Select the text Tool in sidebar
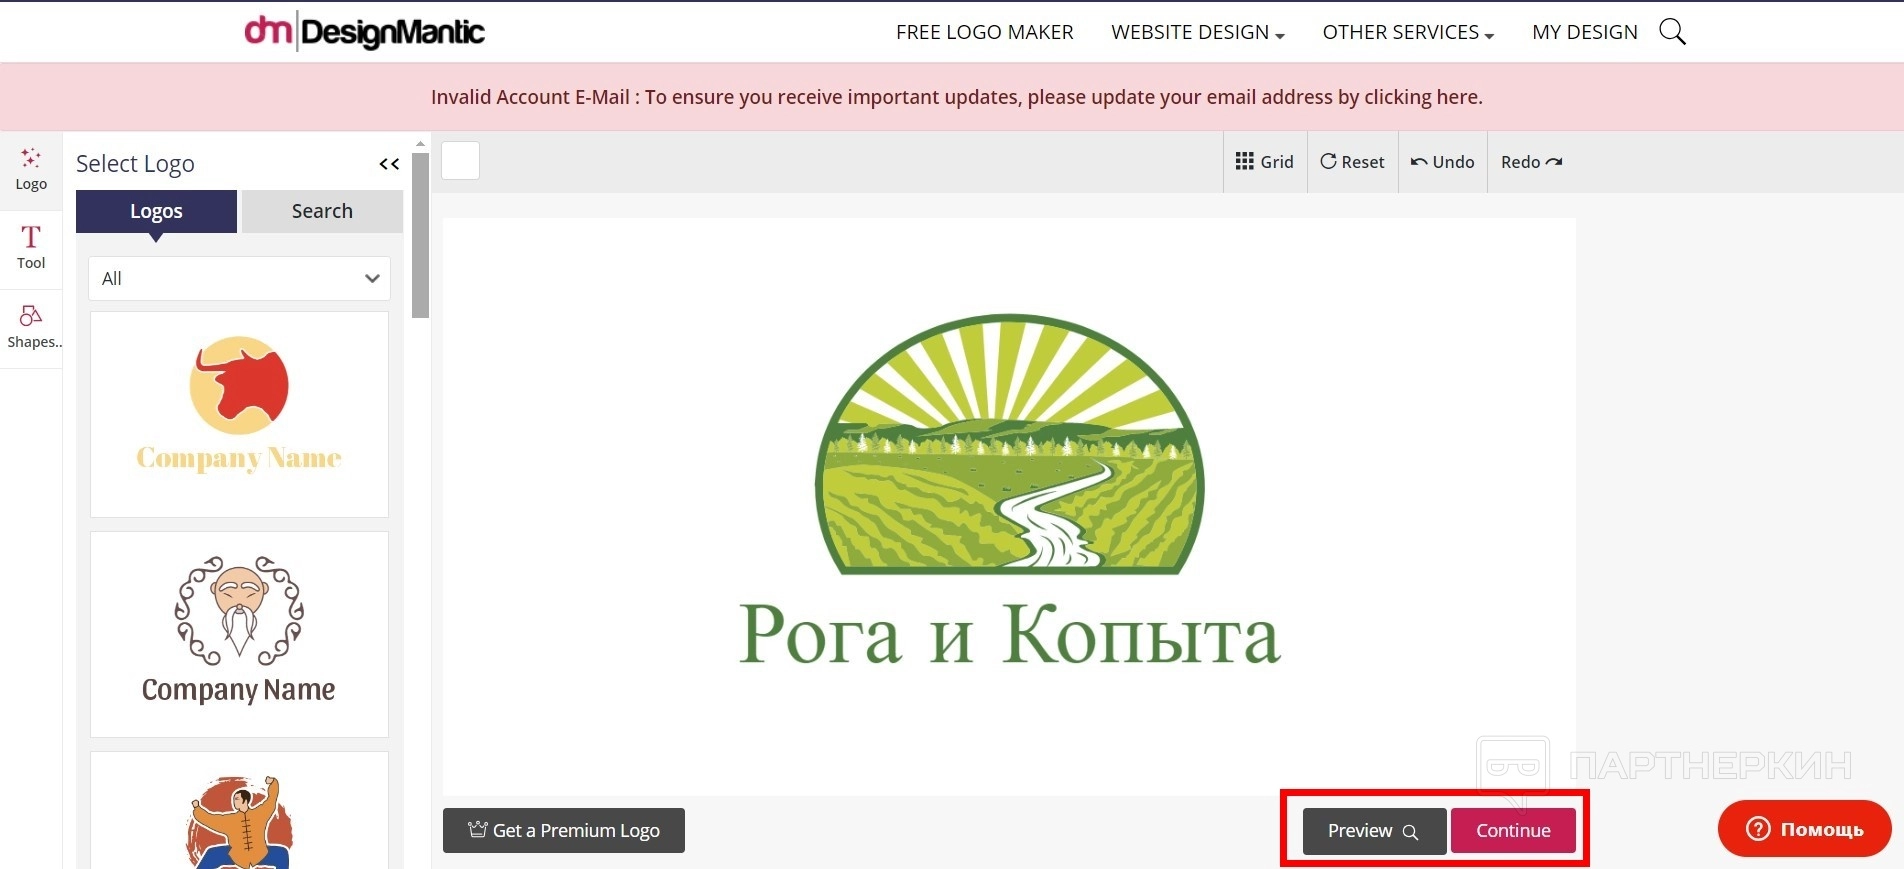The height and width of the screenshot is (869, 1904). [x=31, y=249]
